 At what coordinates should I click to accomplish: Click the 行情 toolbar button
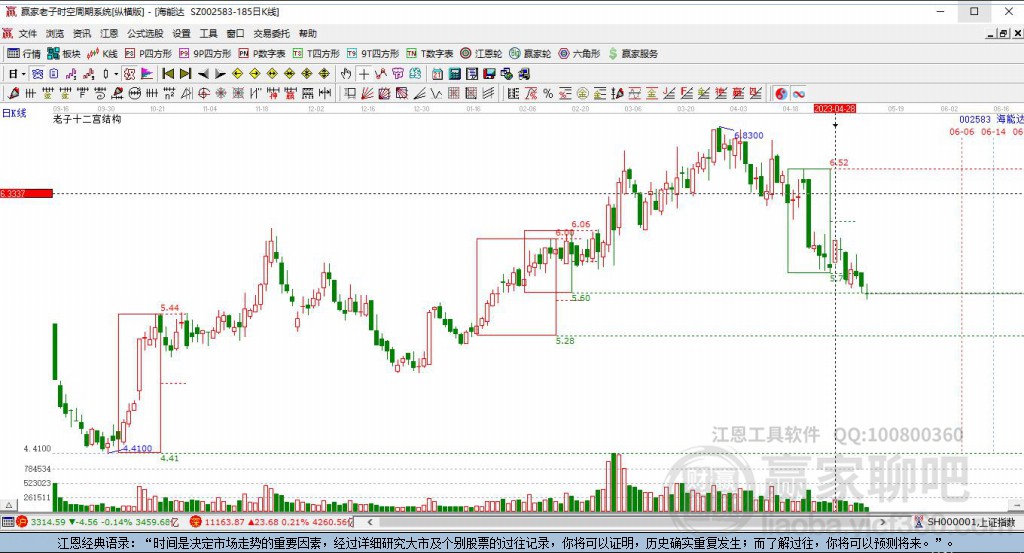click(24, 54)
